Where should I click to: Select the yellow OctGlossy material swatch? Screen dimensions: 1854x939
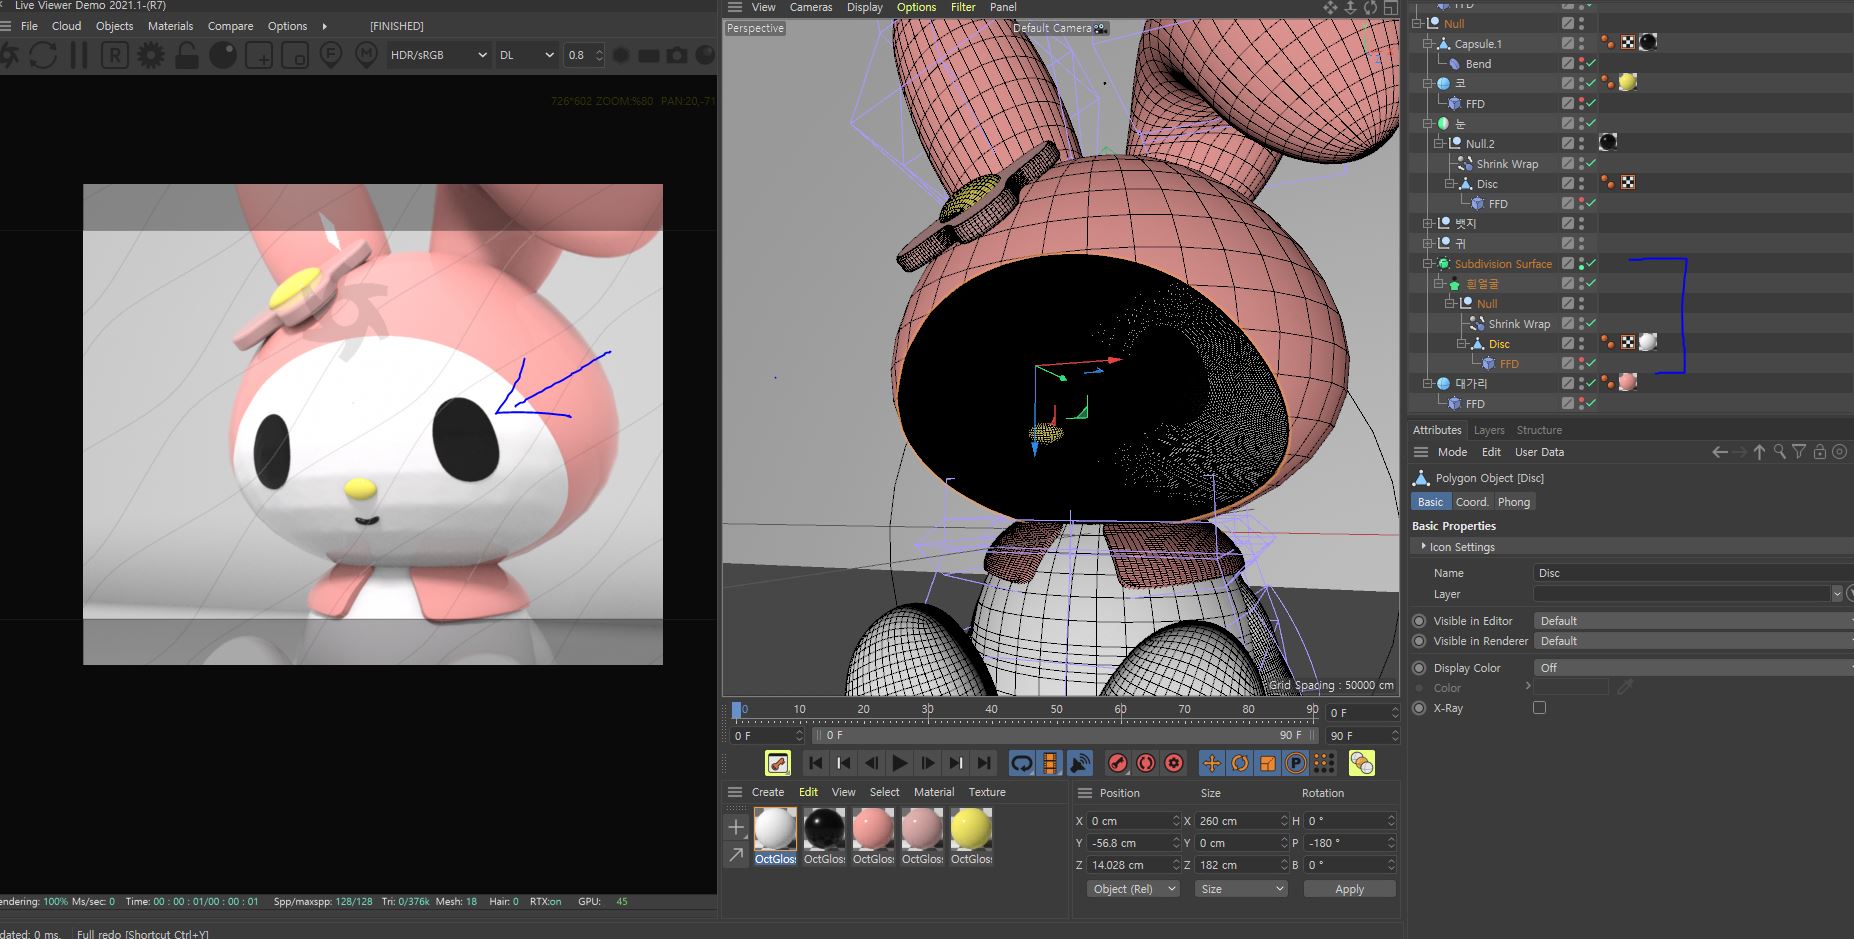pos(971,830)
